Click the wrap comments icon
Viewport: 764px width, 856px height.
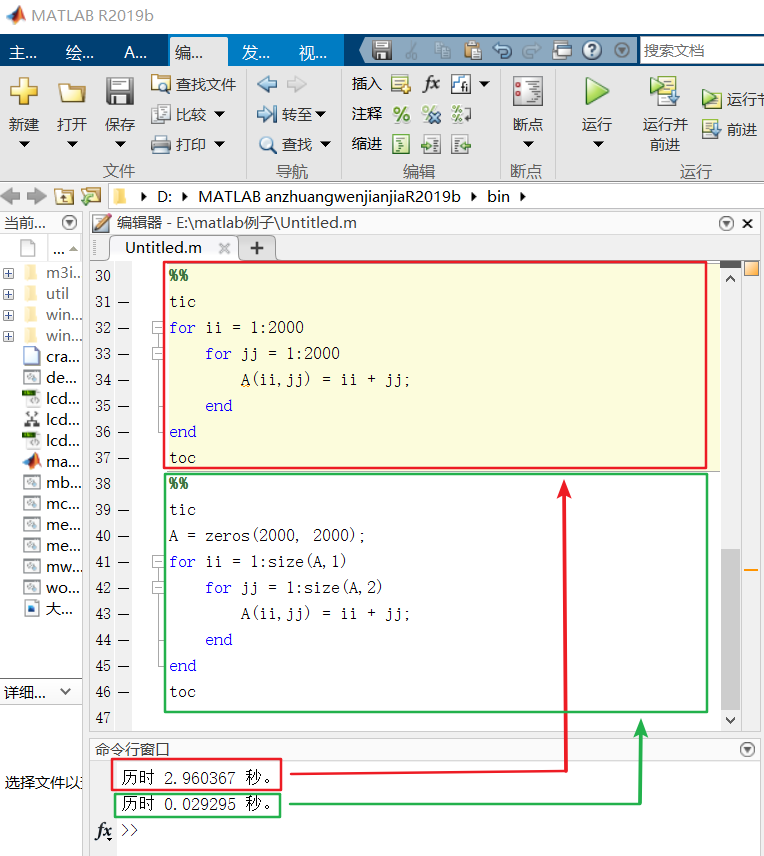pos(461,114)
